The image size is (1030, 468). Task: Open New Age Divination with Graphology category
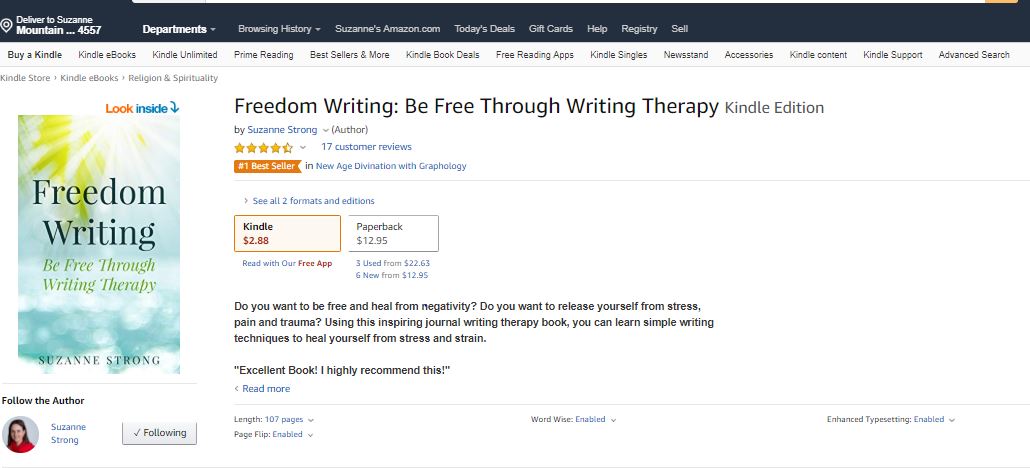pos(391,166)
